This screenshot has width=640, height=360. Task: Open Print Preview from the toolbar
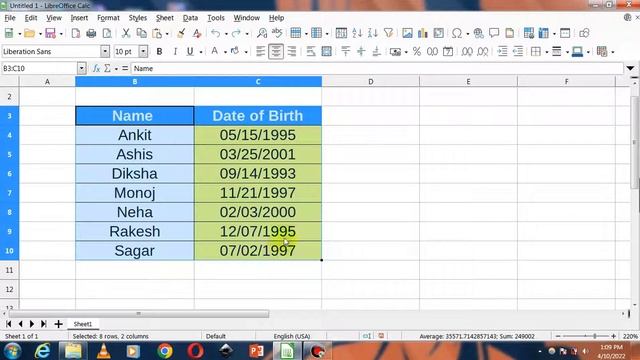pyautogui.click(x=107, y=33)
